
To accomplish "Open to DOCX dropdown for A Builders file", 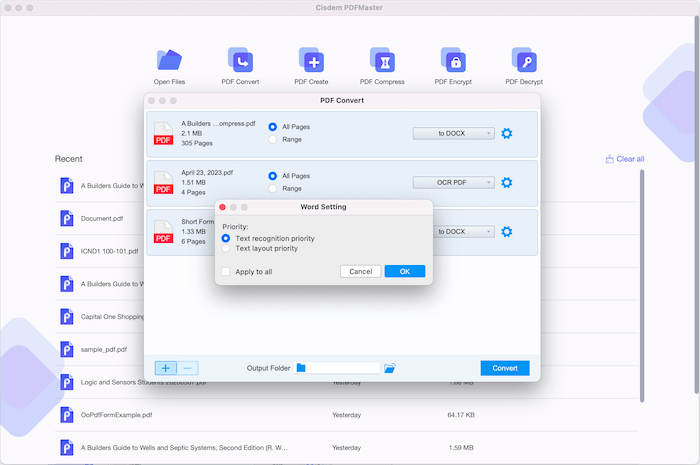I will 454,133.
